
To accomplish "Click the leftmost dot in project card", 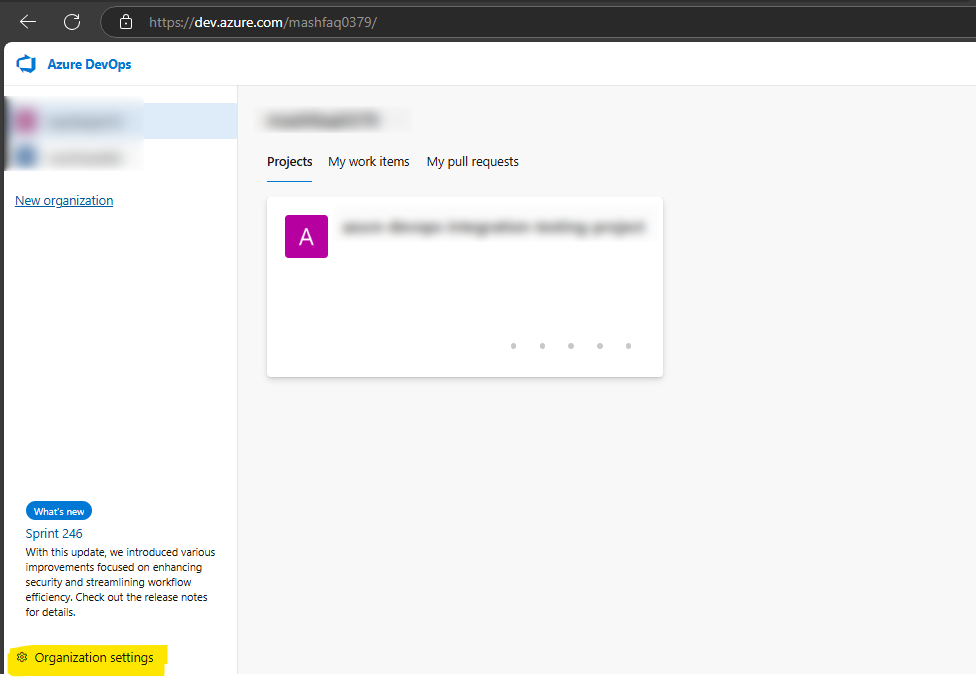I will (513, 346).
